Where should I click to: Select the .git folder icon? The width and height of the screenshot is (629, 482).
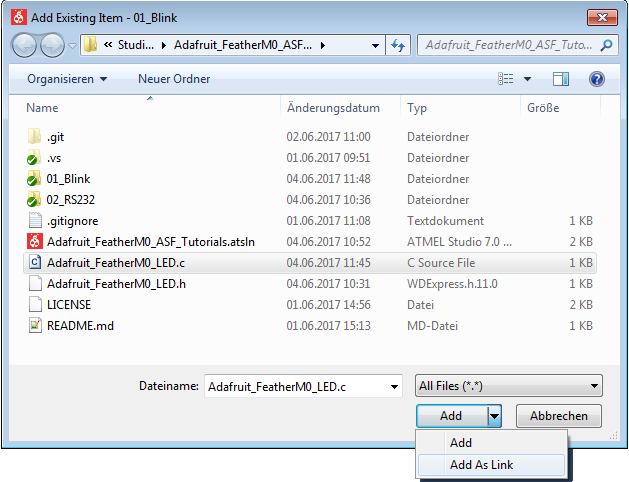pos(34,137)
